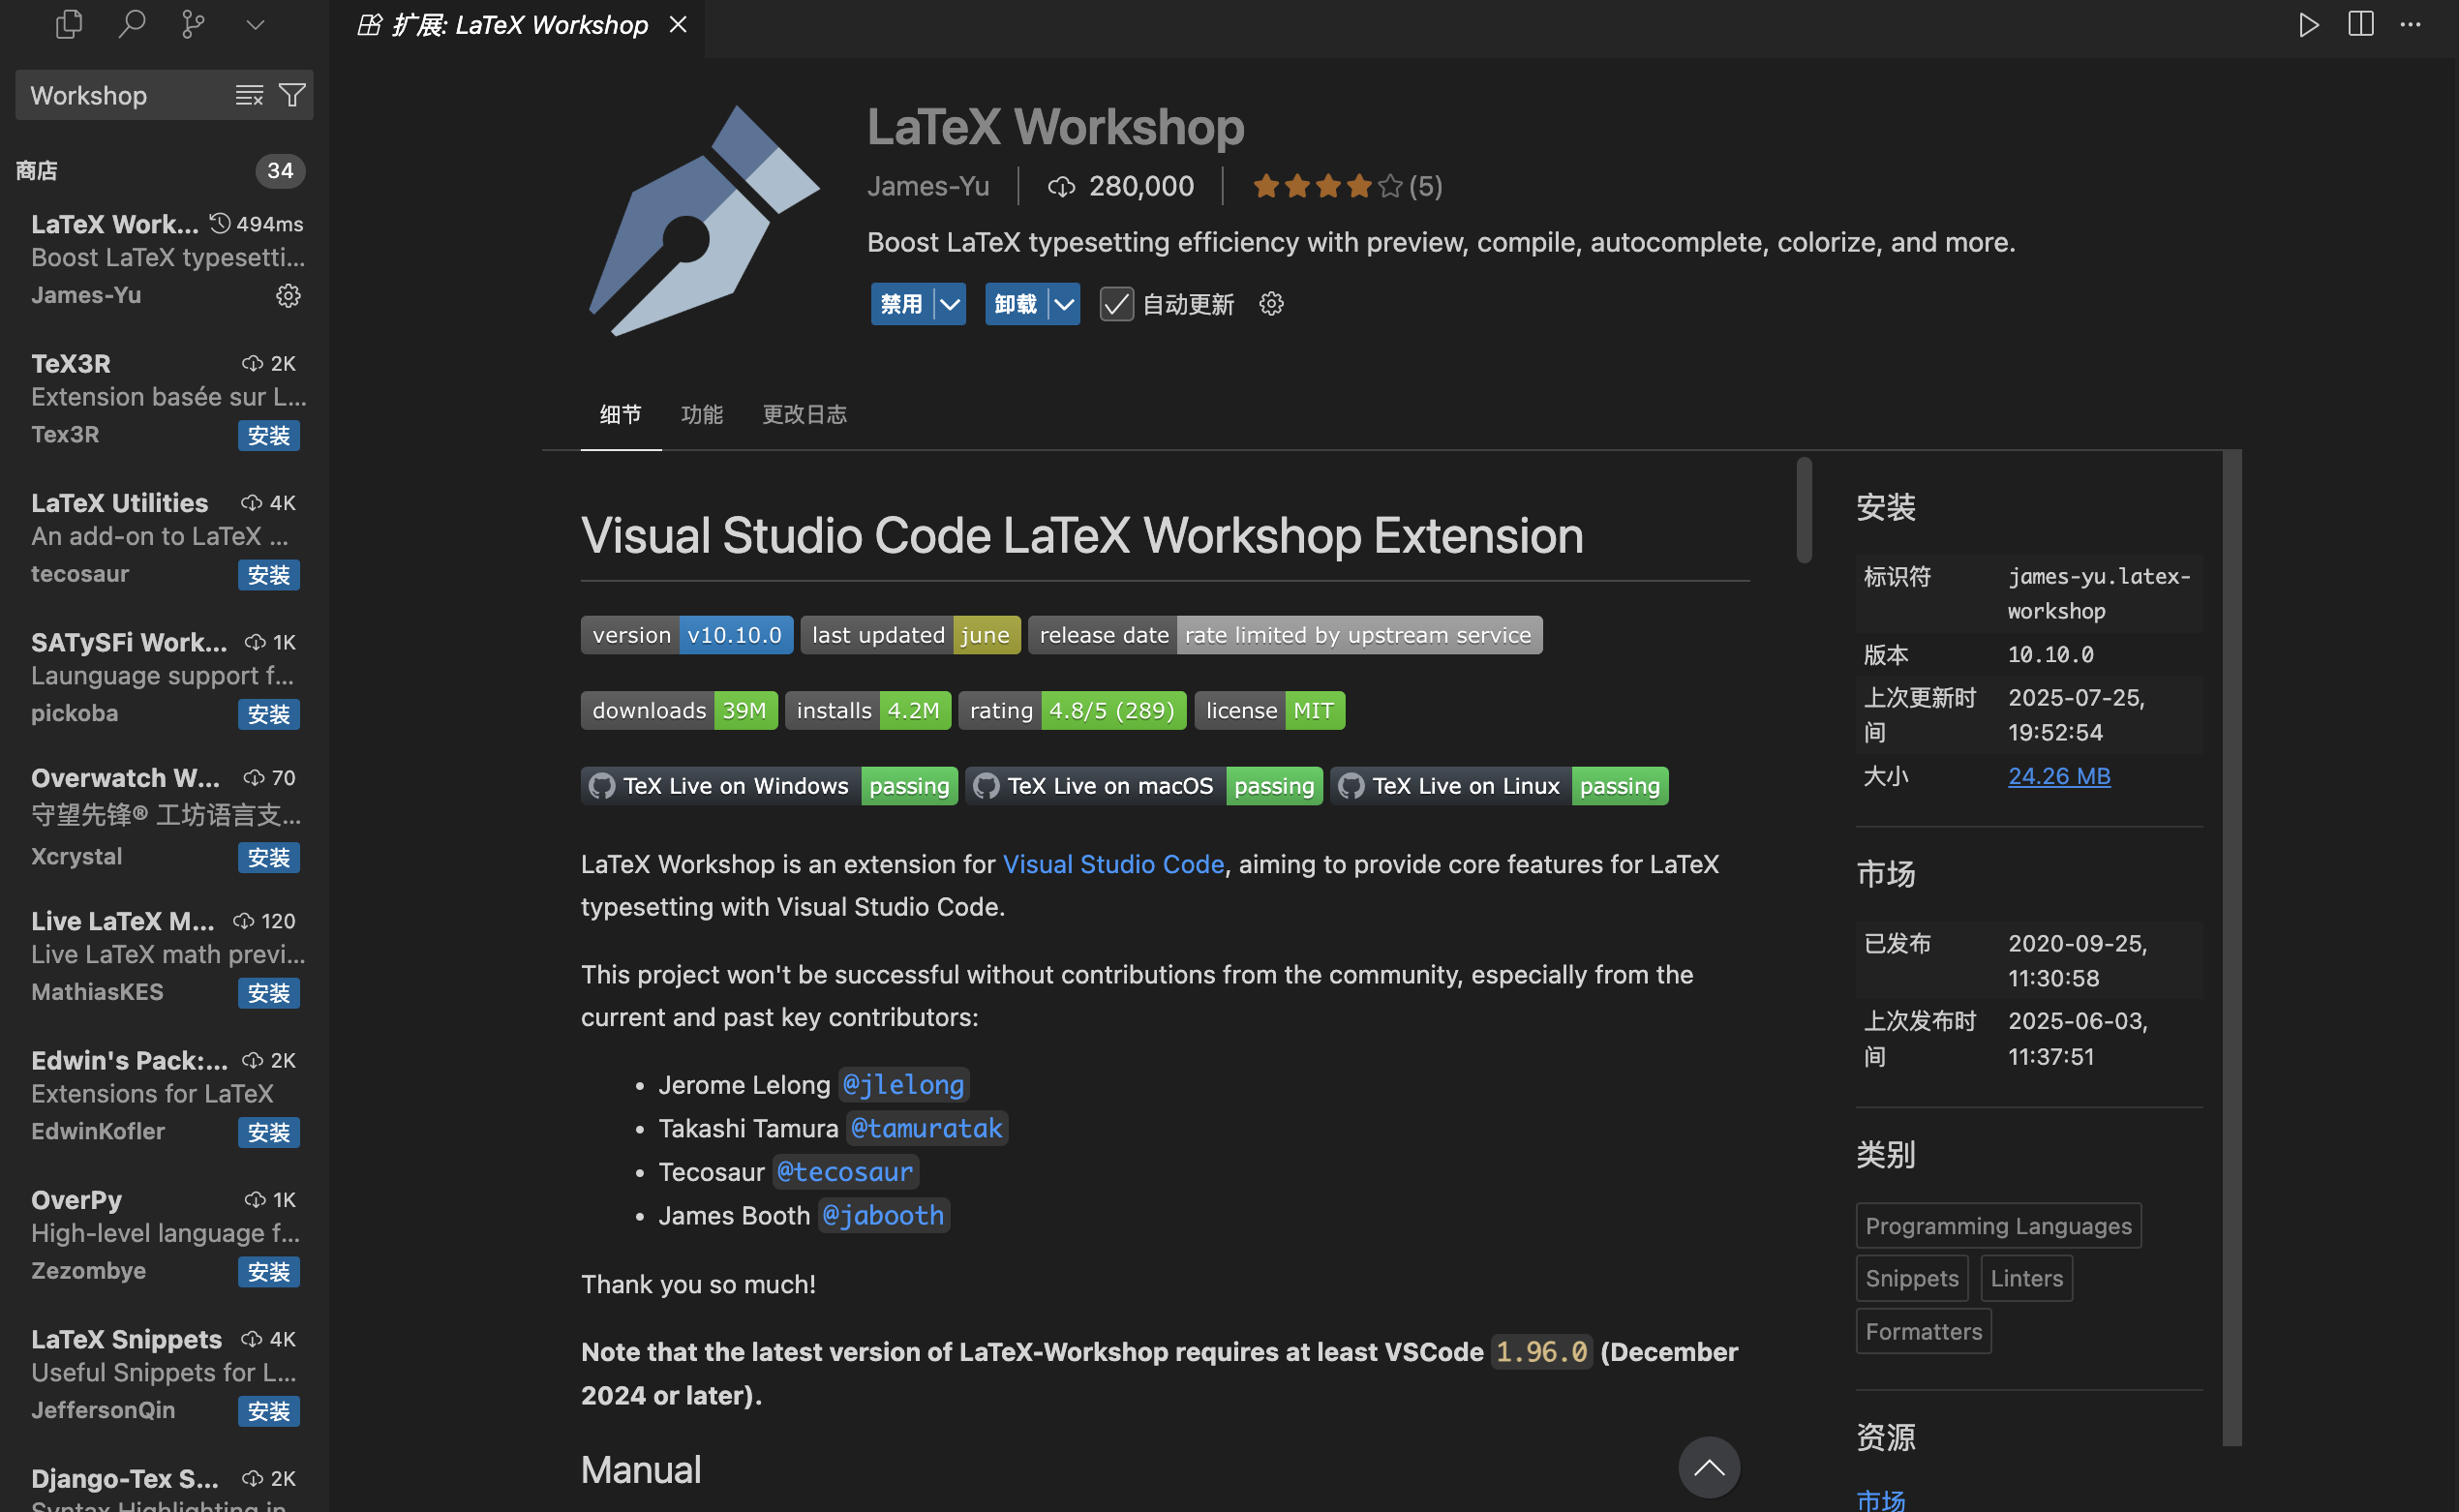Image resolution: width=2459 pixels, height=1512 pixels.
Task: Click the details sidebar scrollbar
Action: [2232, 947]
